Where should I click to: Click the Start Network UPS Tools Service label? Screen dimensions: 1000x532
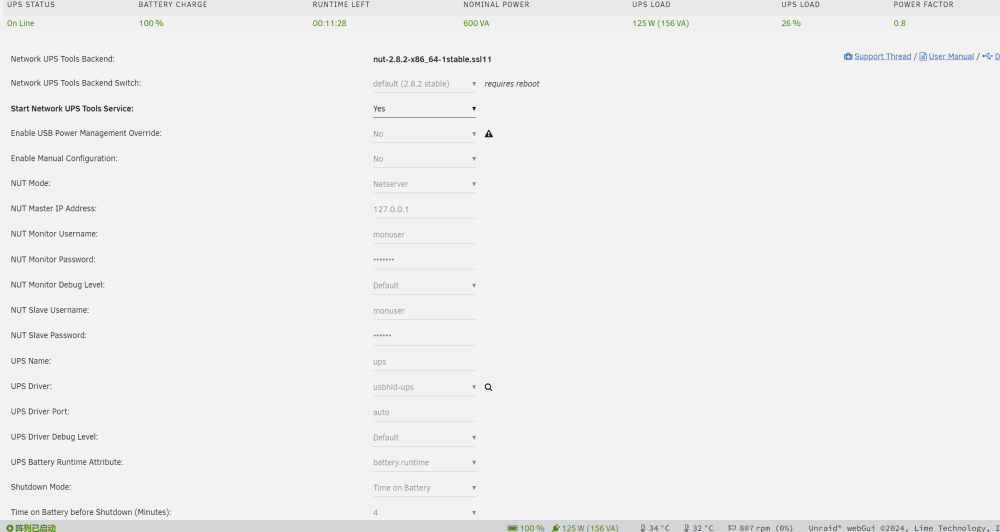coord(72,109)
